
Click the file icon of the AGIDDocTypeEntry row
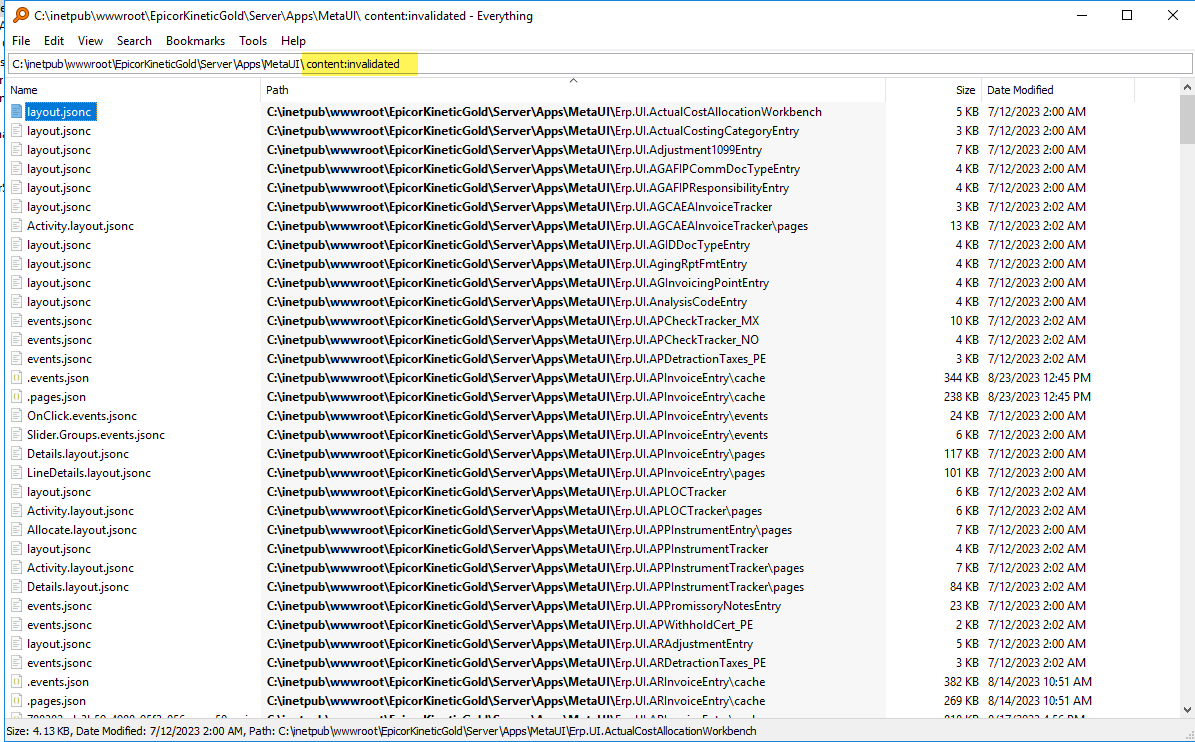pyautogui.click(x=17, y=245)
